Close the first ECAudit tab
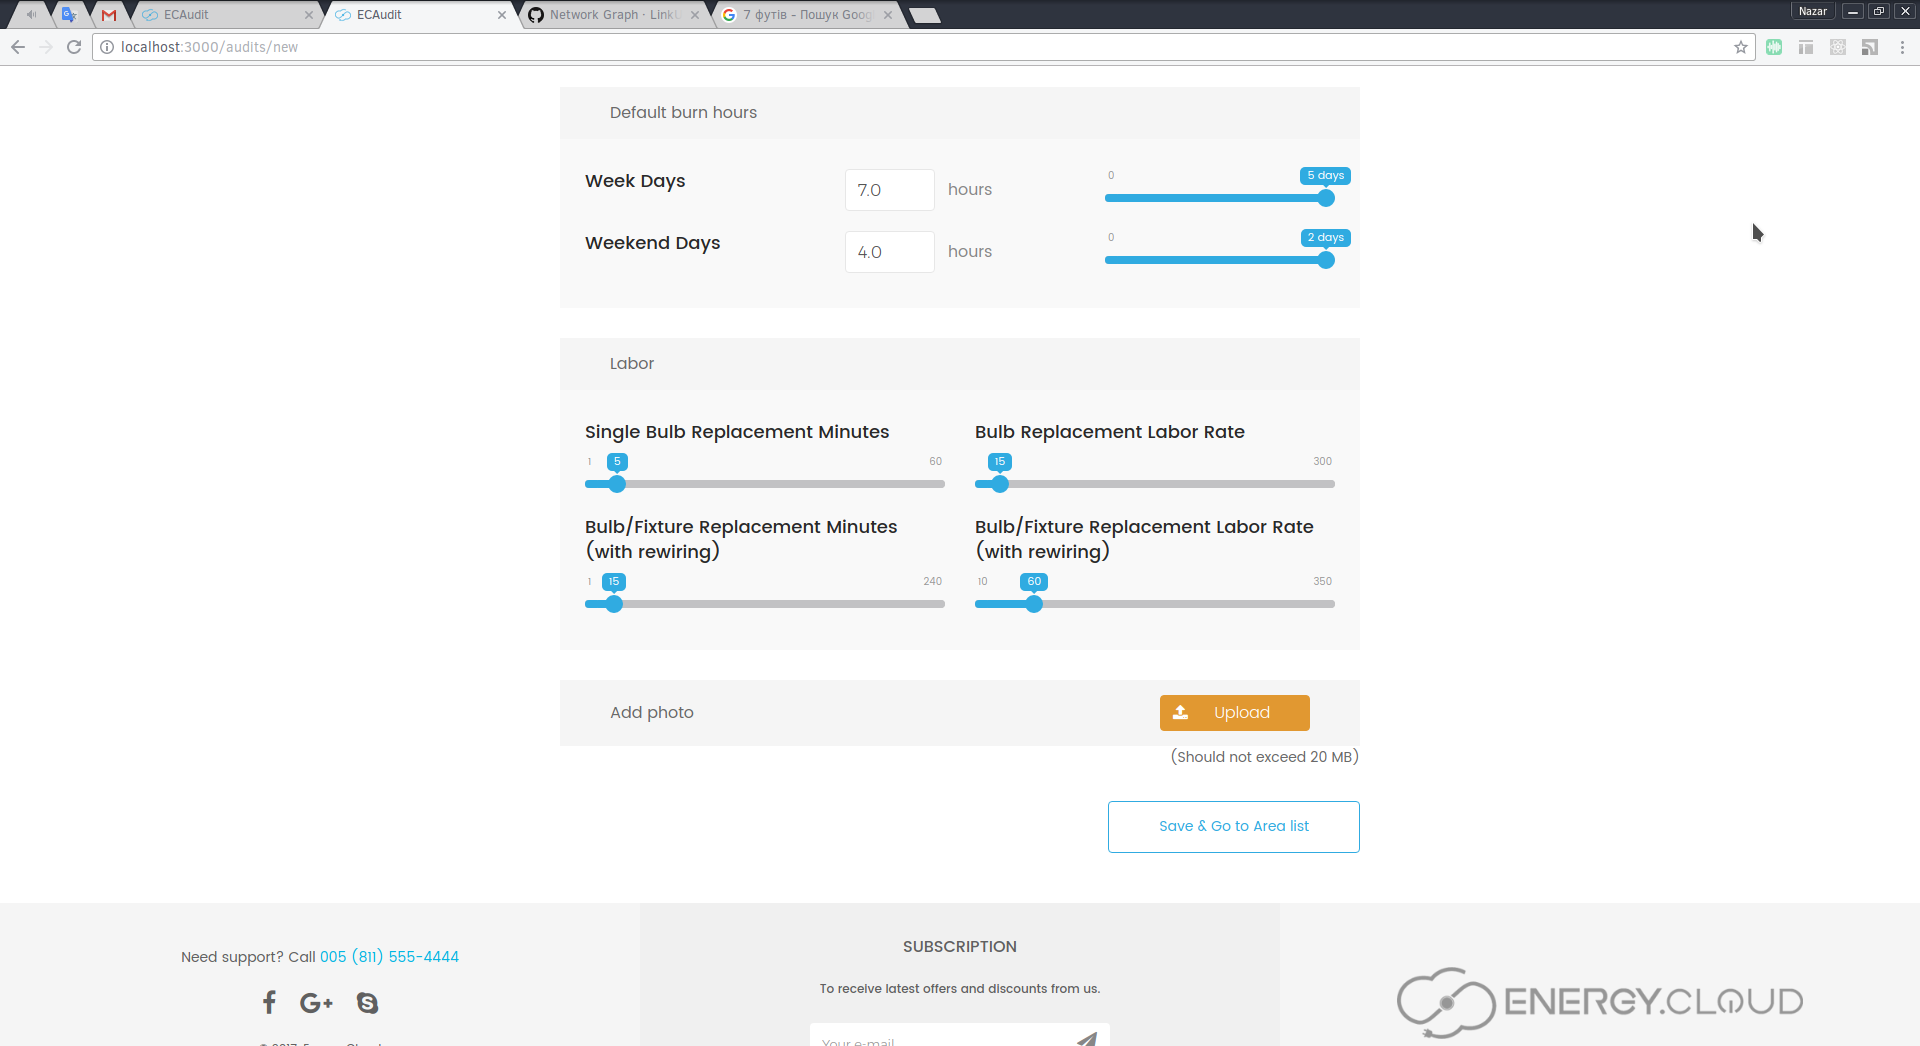This screenshot has width=1920, height=1046. (x=309, y=15)
